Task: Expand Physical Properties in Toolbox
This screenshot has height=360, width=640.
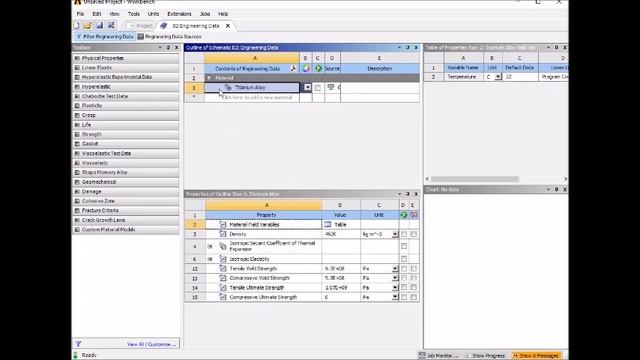Action: [x=77, y=58]
